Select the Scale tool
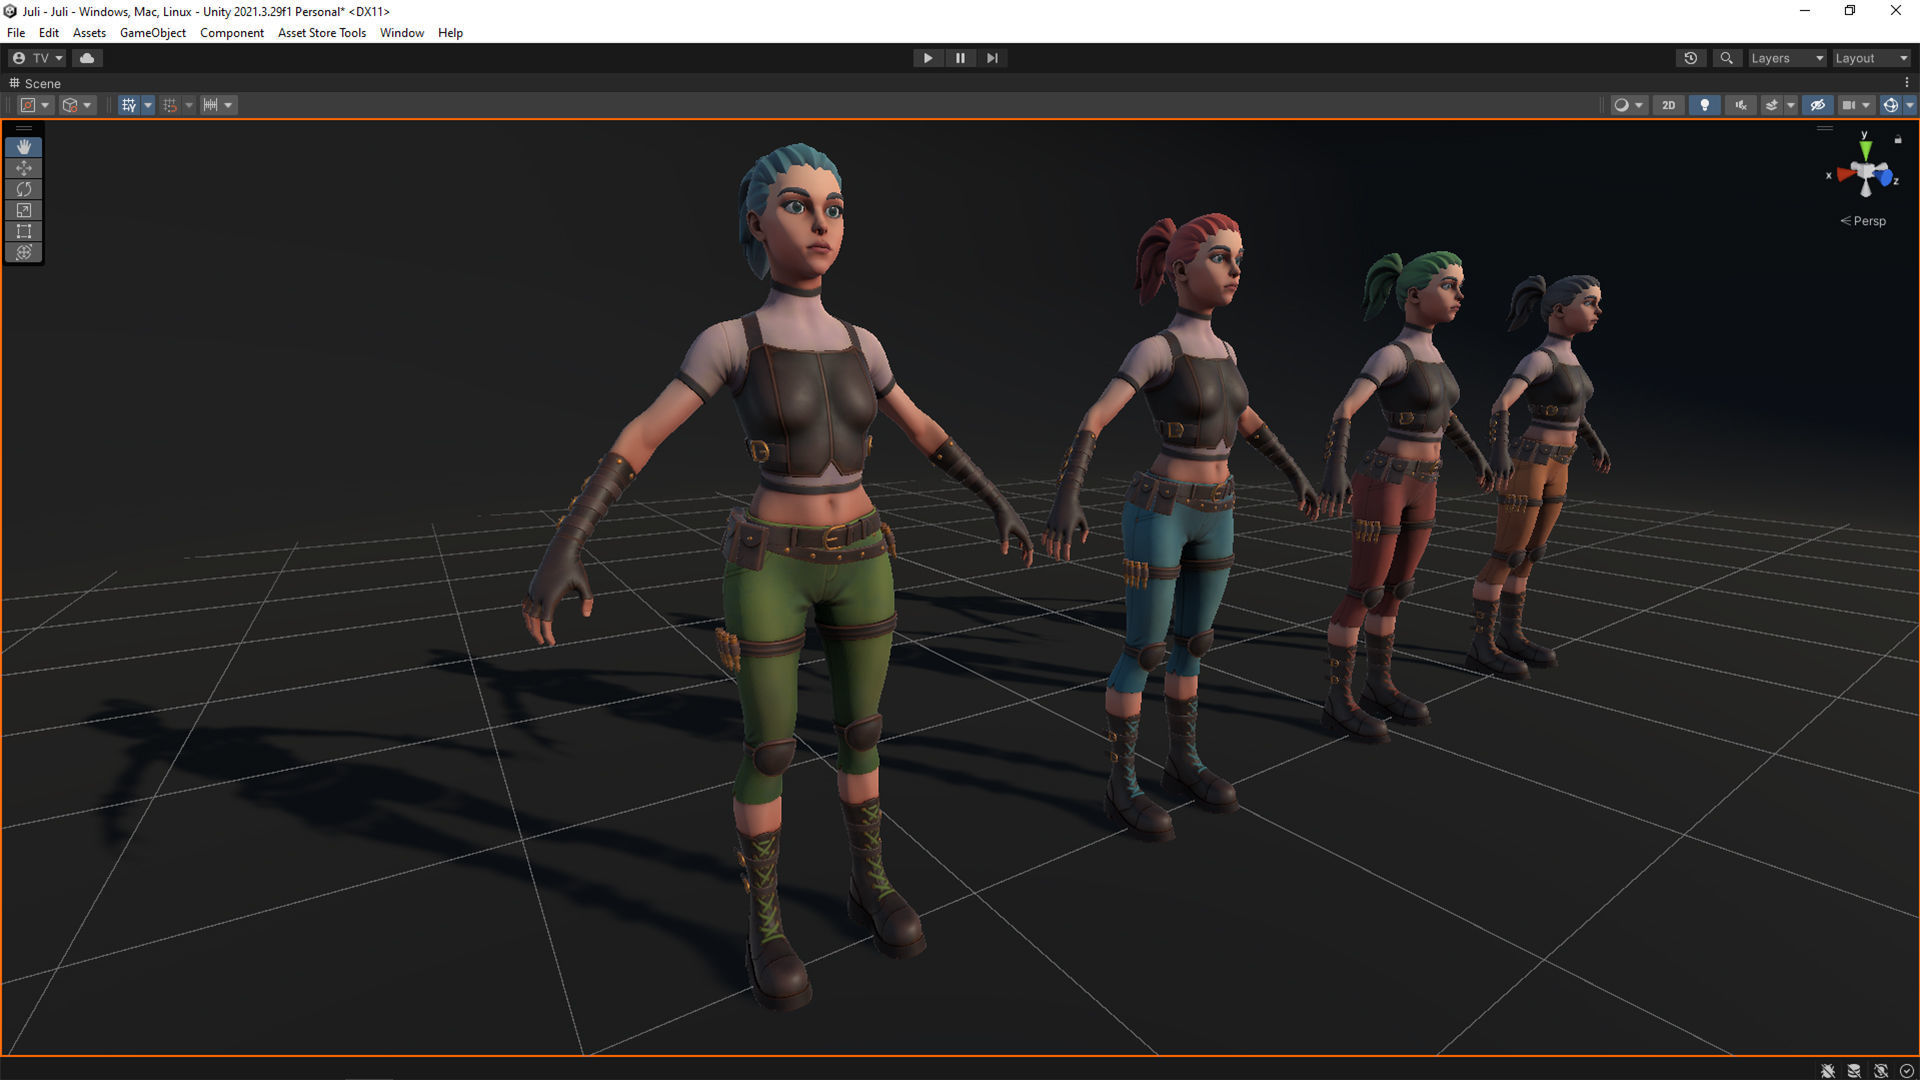 coord(23,210)
